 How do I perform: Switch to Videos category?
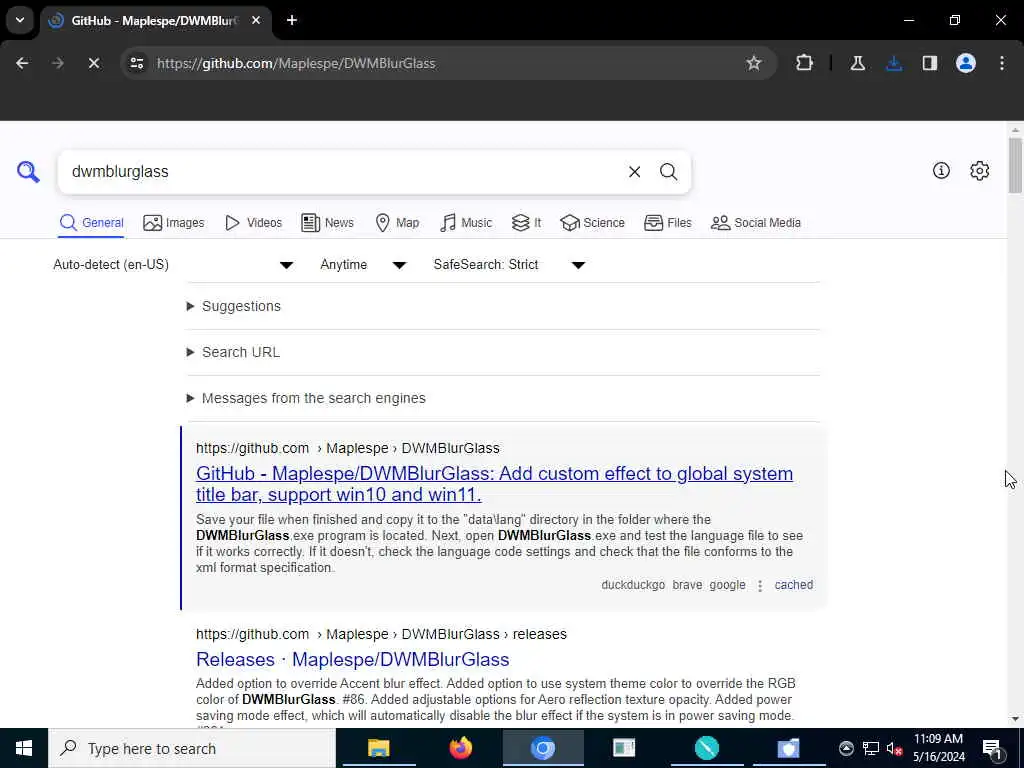click(253, 223)
